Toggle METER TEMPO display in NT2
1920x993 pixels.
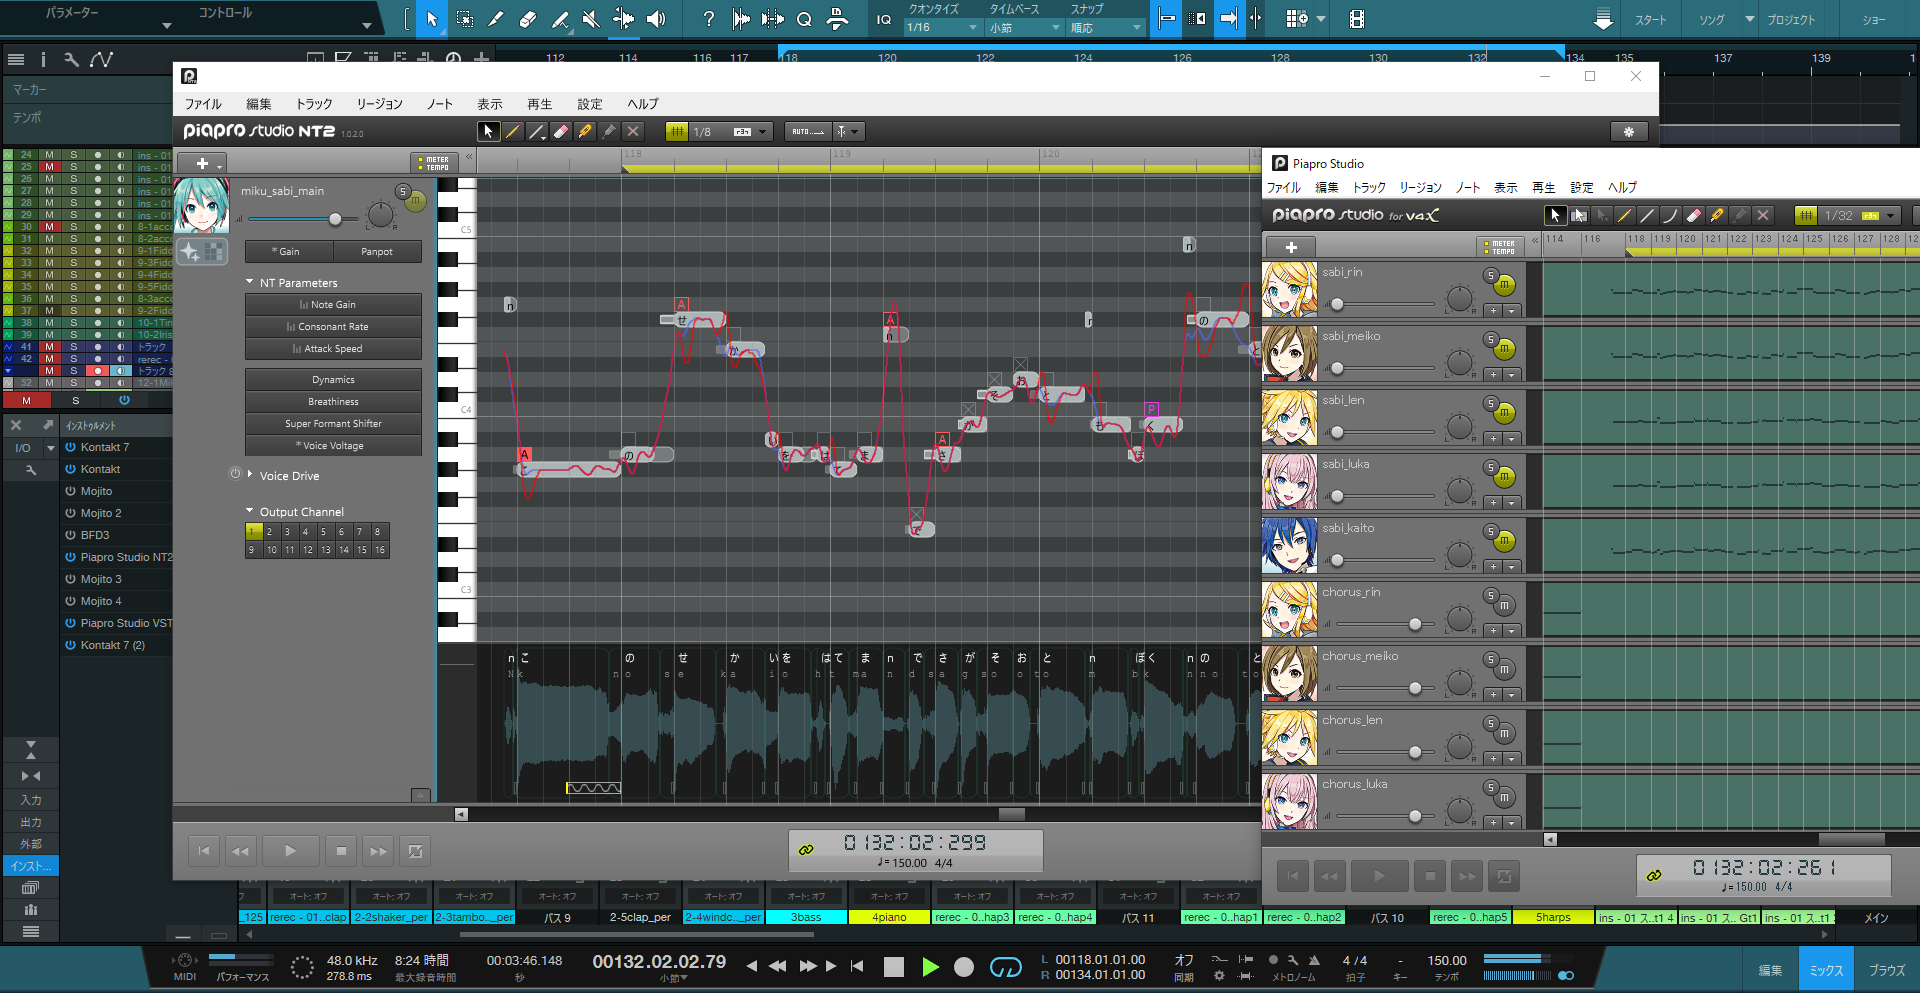(x=434, y=163)
